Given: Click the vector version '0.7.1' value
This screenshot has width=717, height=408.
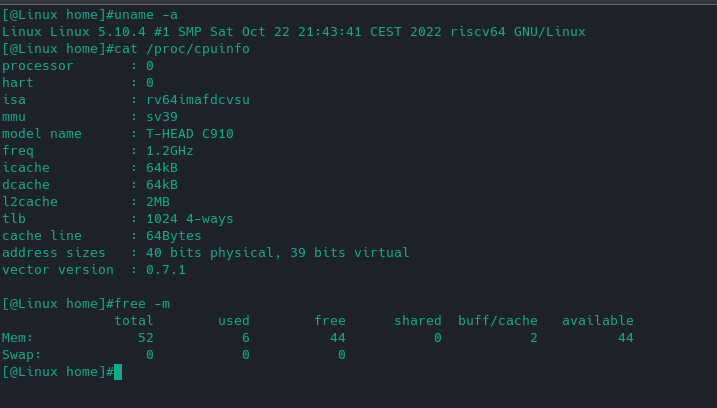Looking at the screenshot, I should click(x=166, y=269).
